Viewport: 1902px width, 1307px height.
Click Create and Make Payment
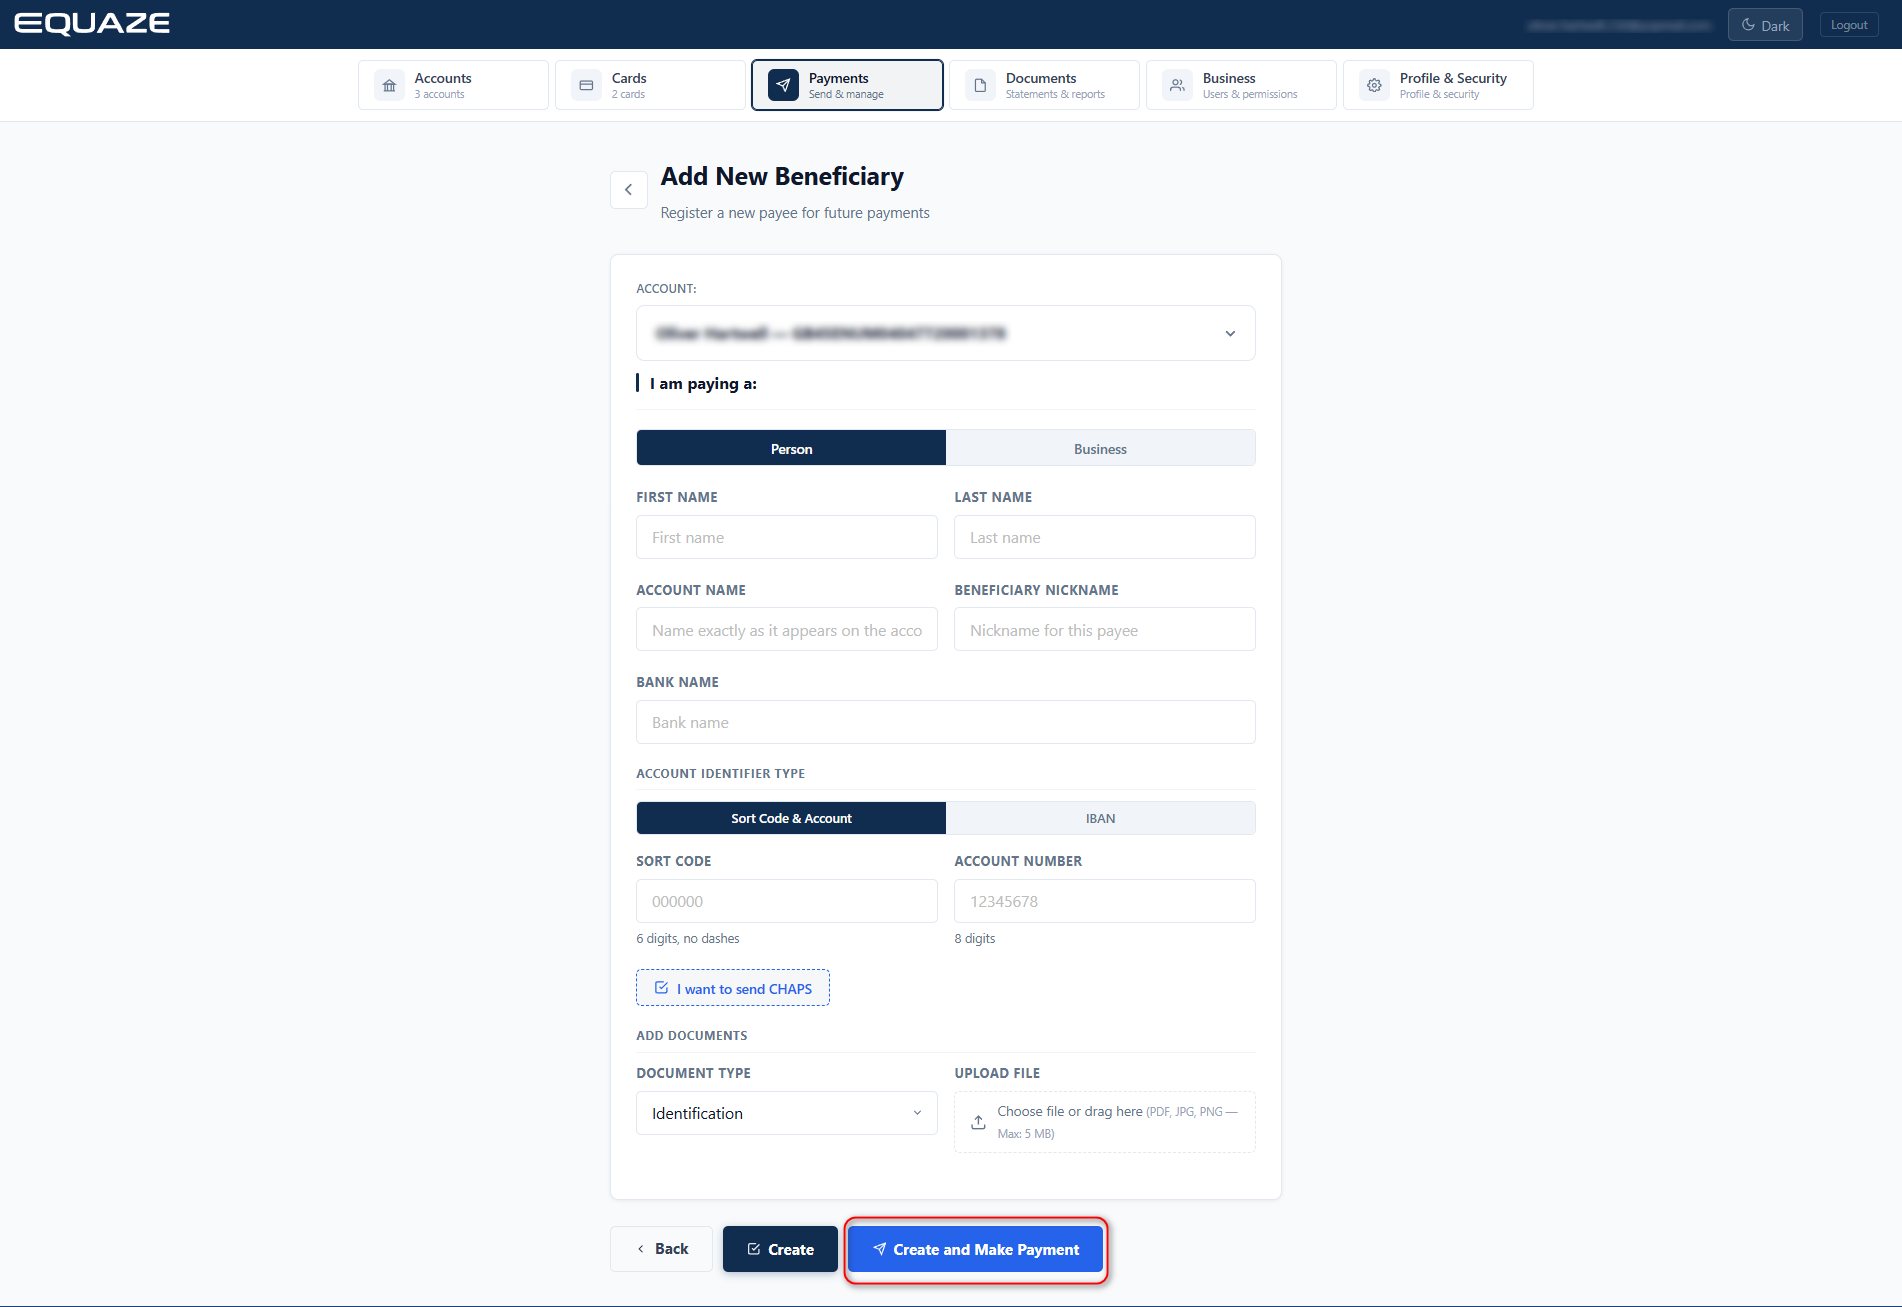tap(975, 1249)
